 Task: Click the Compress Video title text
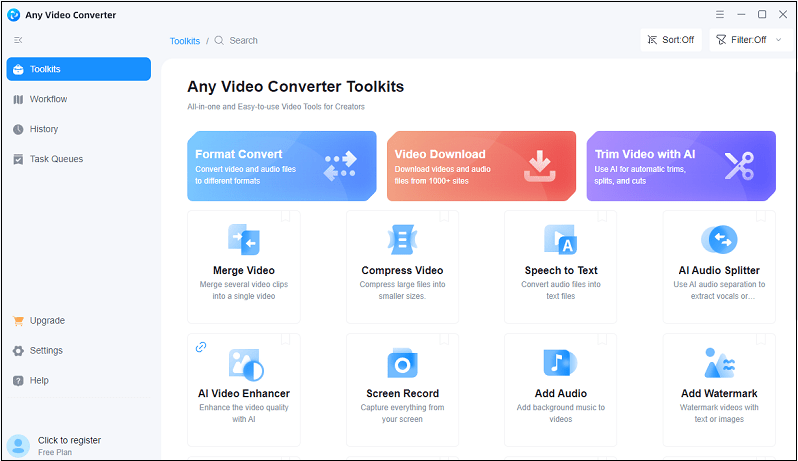(x=402, y=270)
